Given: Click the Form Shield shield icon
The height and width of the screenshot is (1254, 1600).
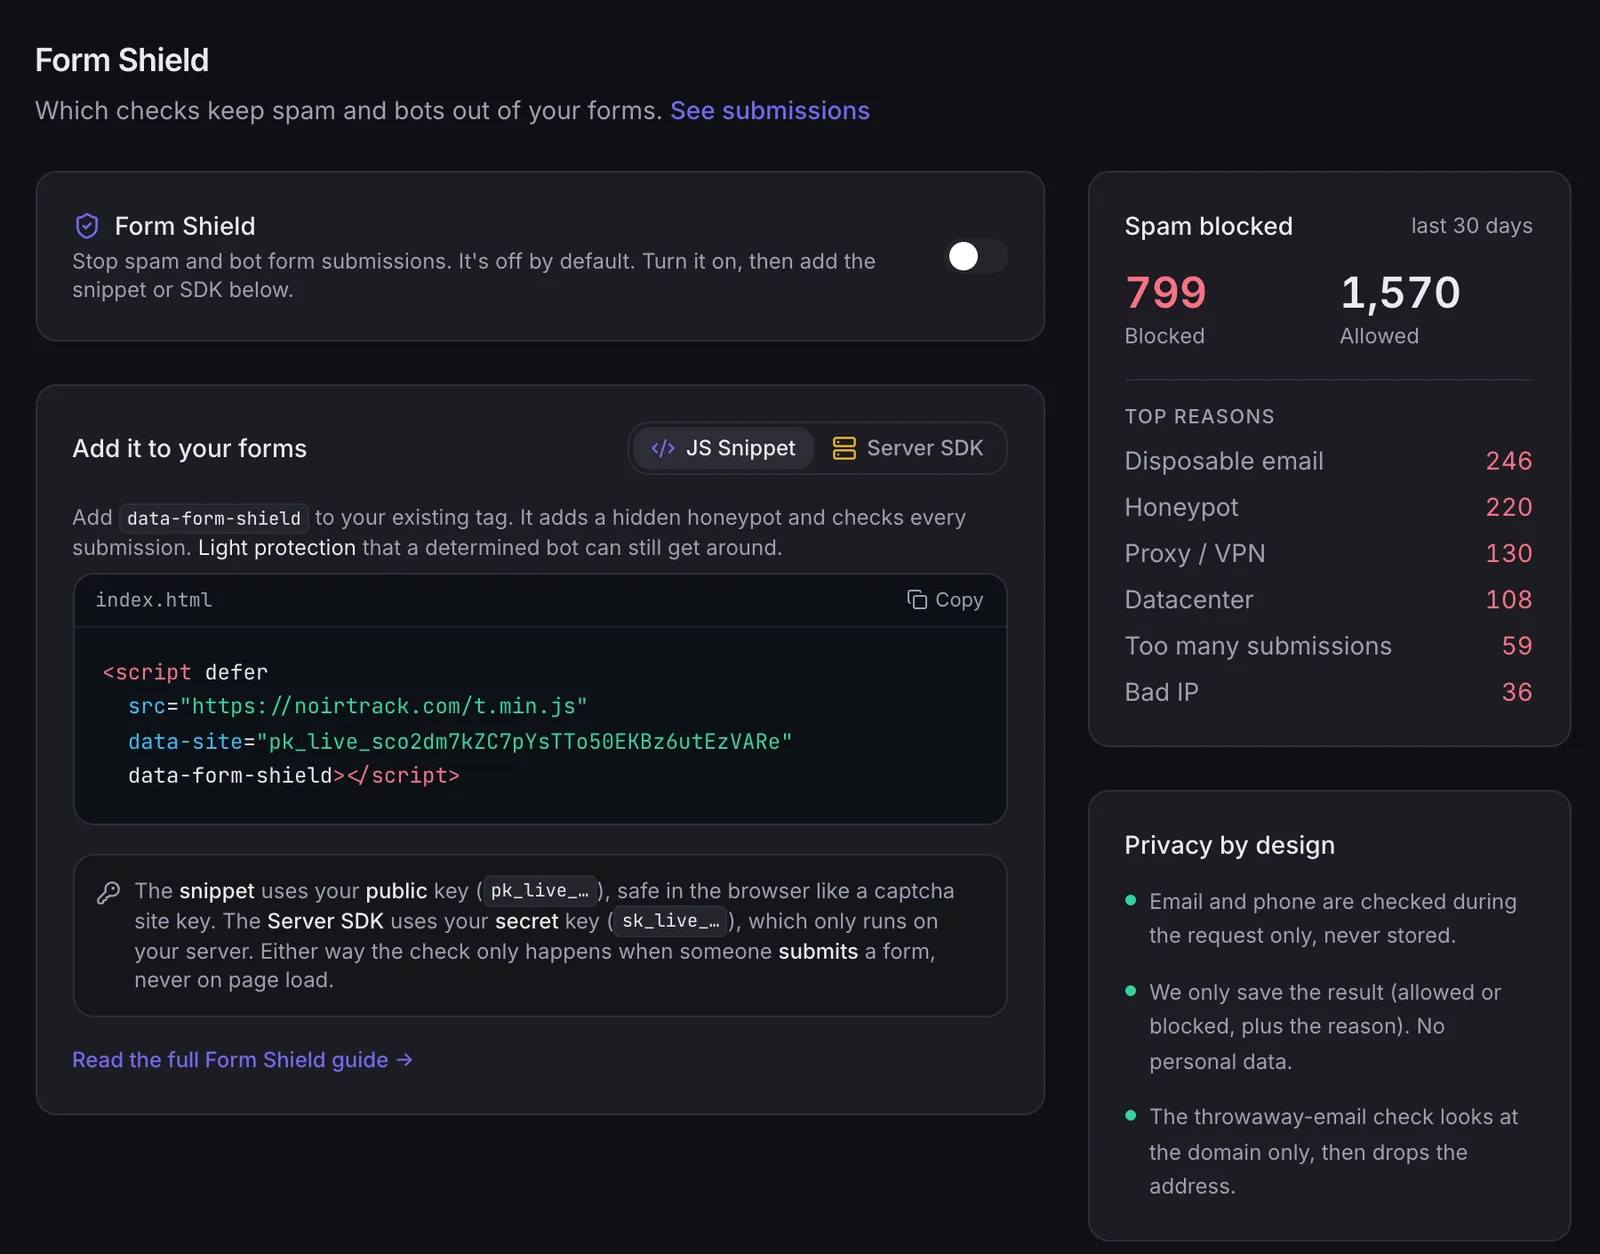Looking at the screenshot, I should point(87,226).
